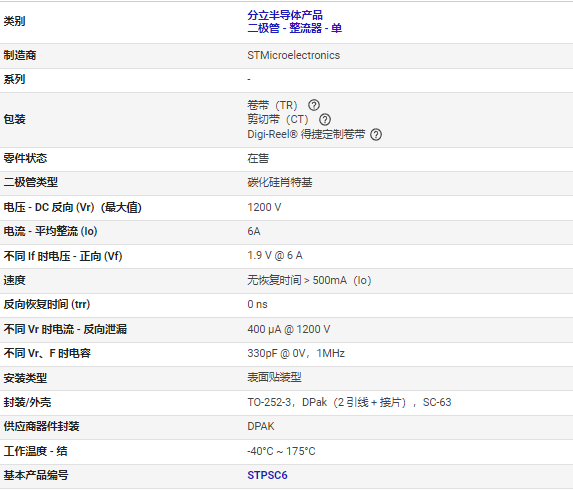Click the 400 µA @ 1200 V leakage value
The height and width of the screenshot is (490, 573).
click(x=289, y=329)
